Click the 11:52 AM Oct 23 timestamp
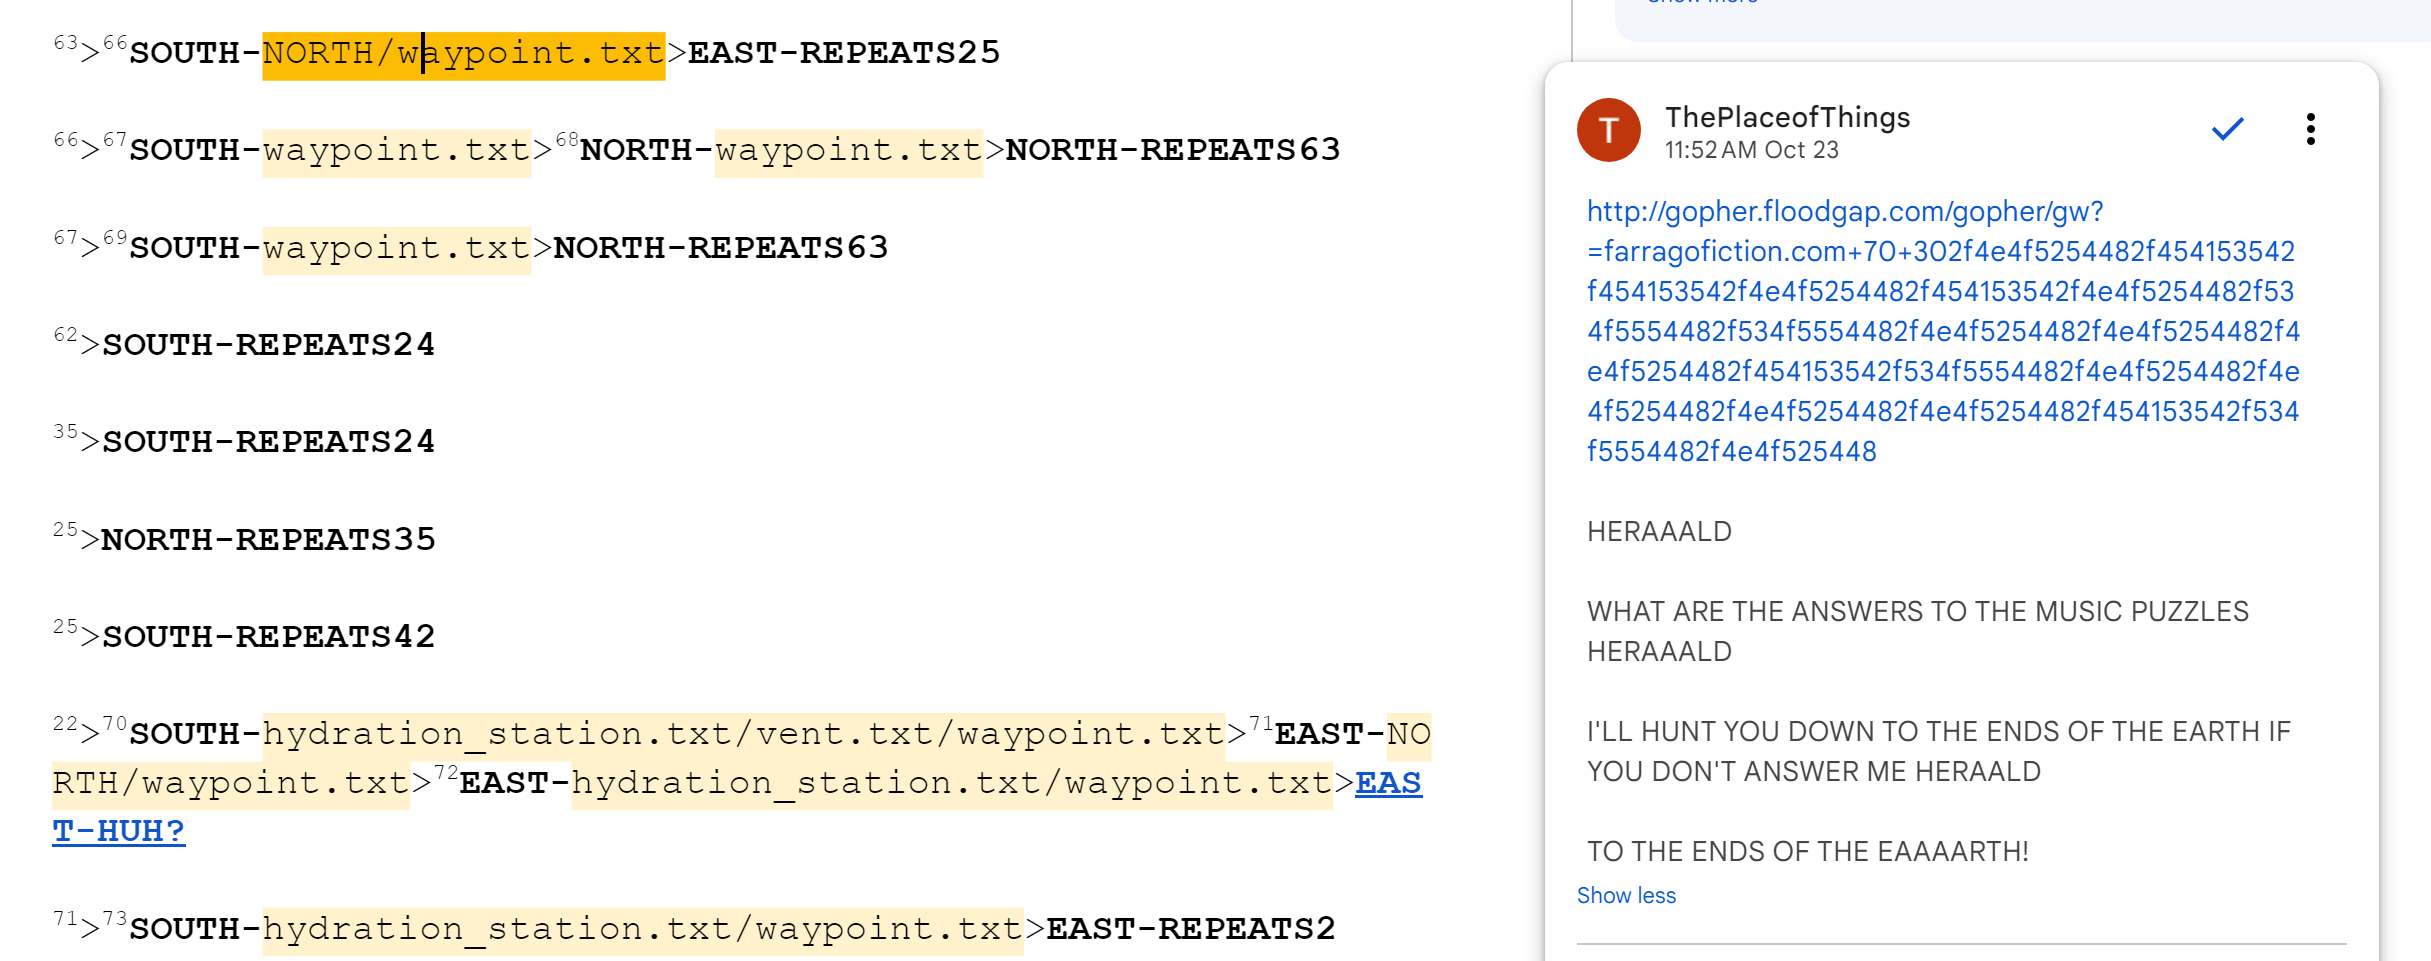This screenshot has width=2431, height=961. point(1751,150)
